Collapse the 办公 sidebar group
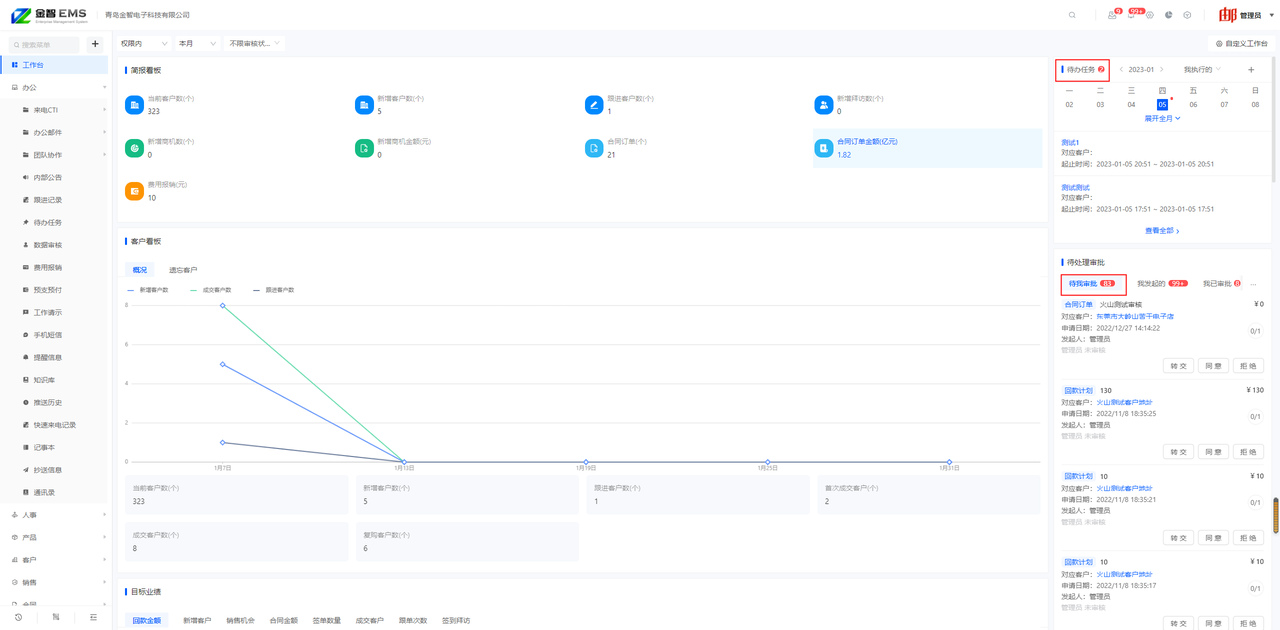Screen dimensions: 1280x630 pyautogui.click(x=54, y=87)
